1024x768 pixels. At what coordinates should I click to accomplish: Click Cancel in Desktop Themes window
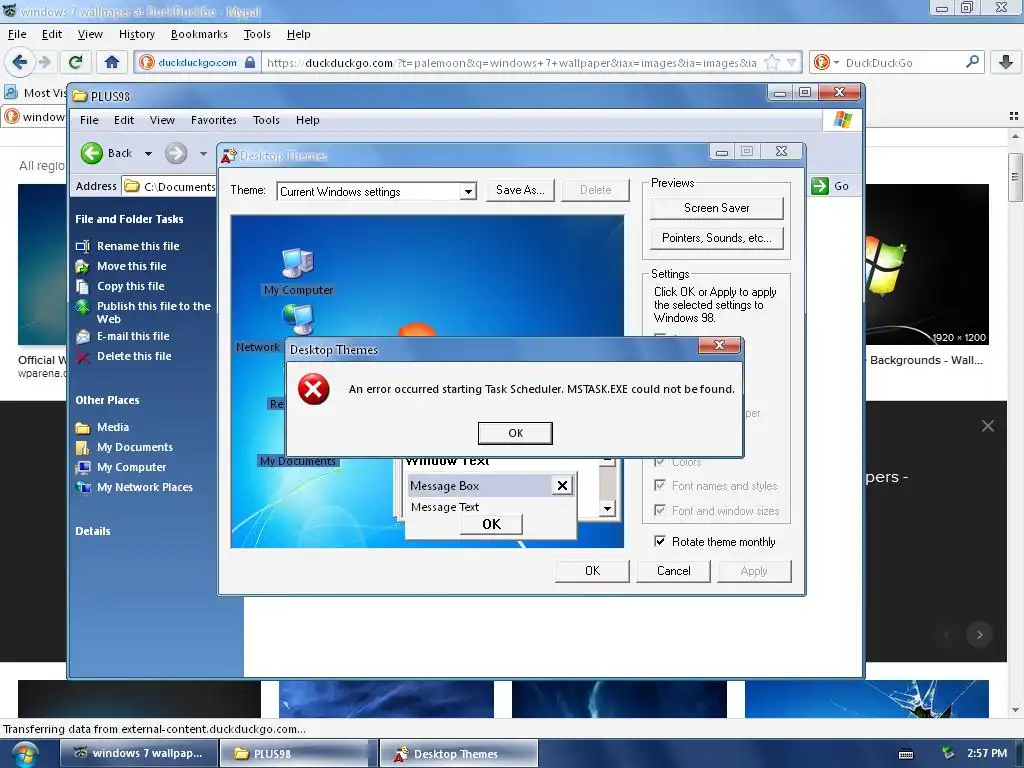(673, 571)
